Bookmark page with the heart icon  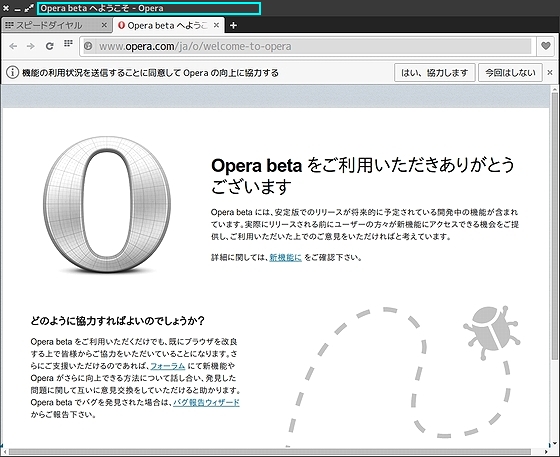(545, 46)
